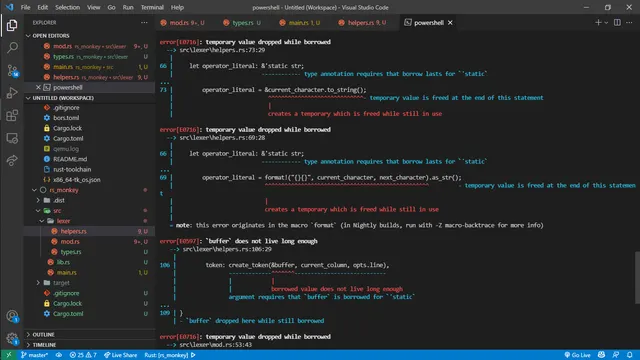The image size is (640, 360).
Task: Open the notifications bell icon
Action: (x=630, y=355)
